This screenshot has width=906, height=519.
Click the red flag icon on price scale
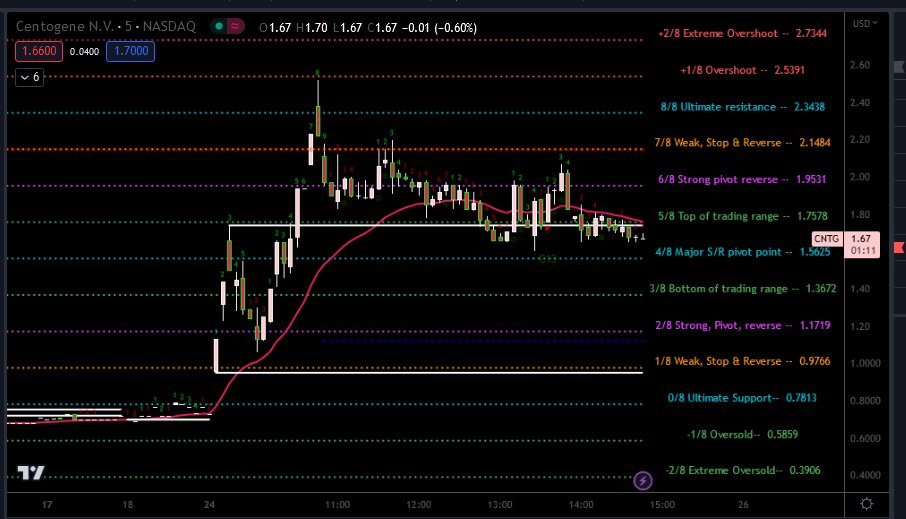click(899, 247)
